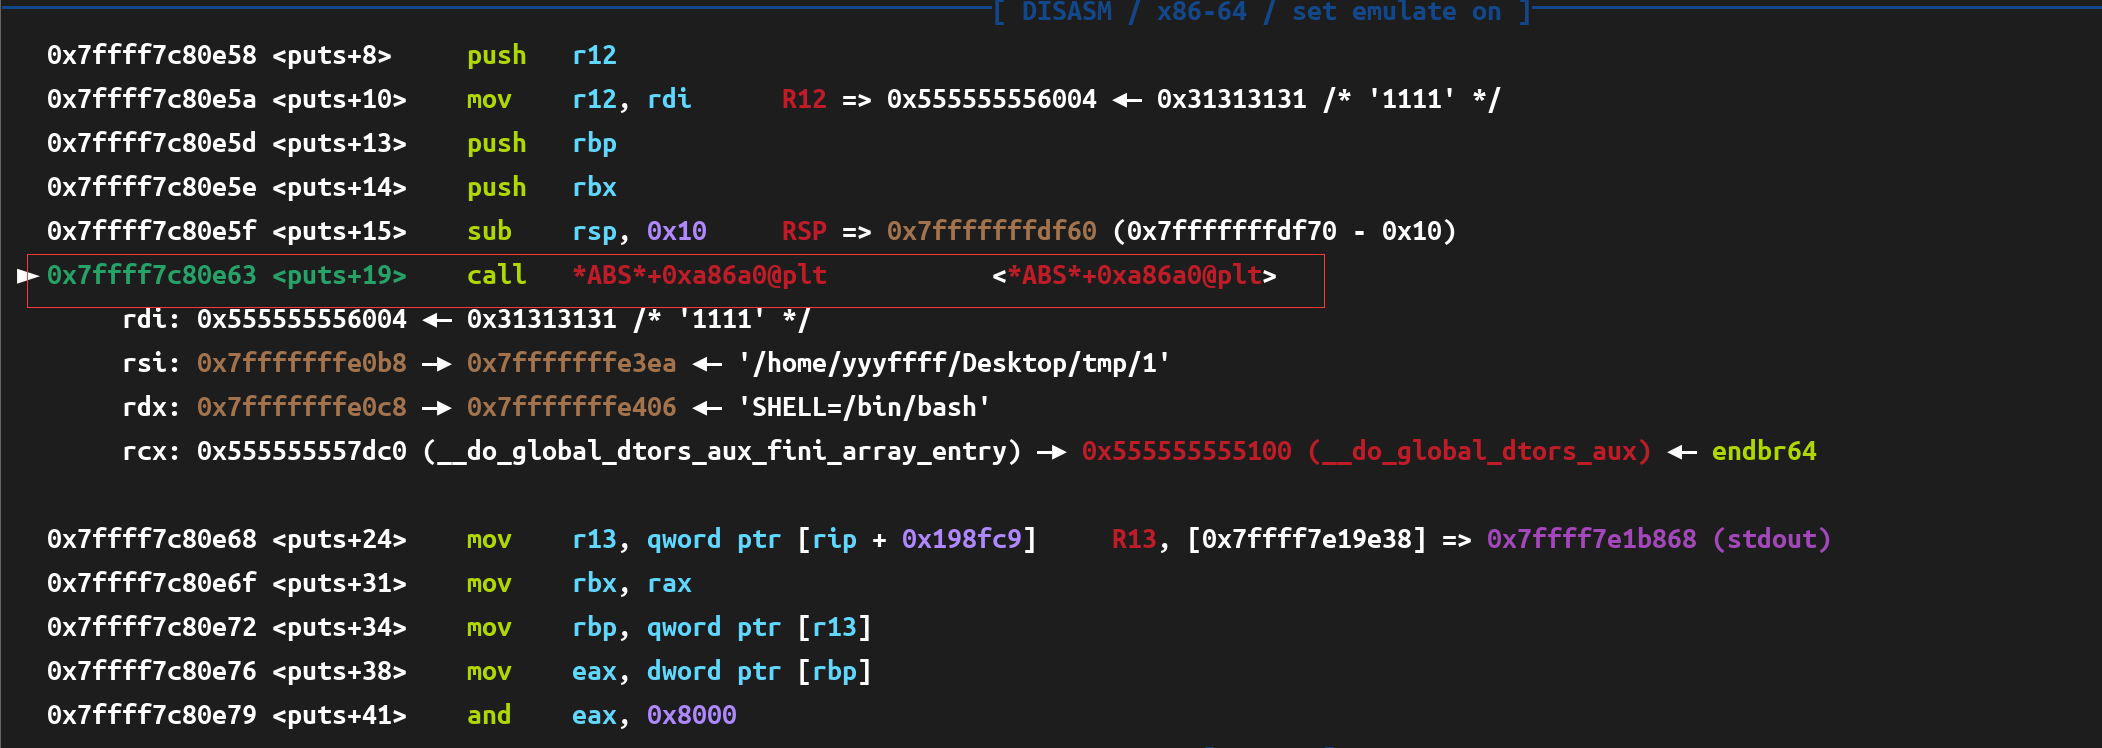The image size is (2102, 748).
Task: Click the green endbr64 instruction text
Action: (1763, 451)
